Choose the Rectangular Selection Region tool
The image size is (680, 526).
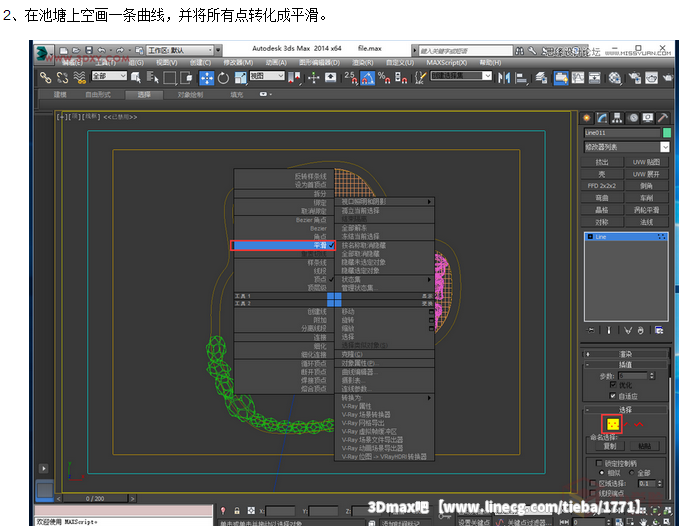(170, 78)
